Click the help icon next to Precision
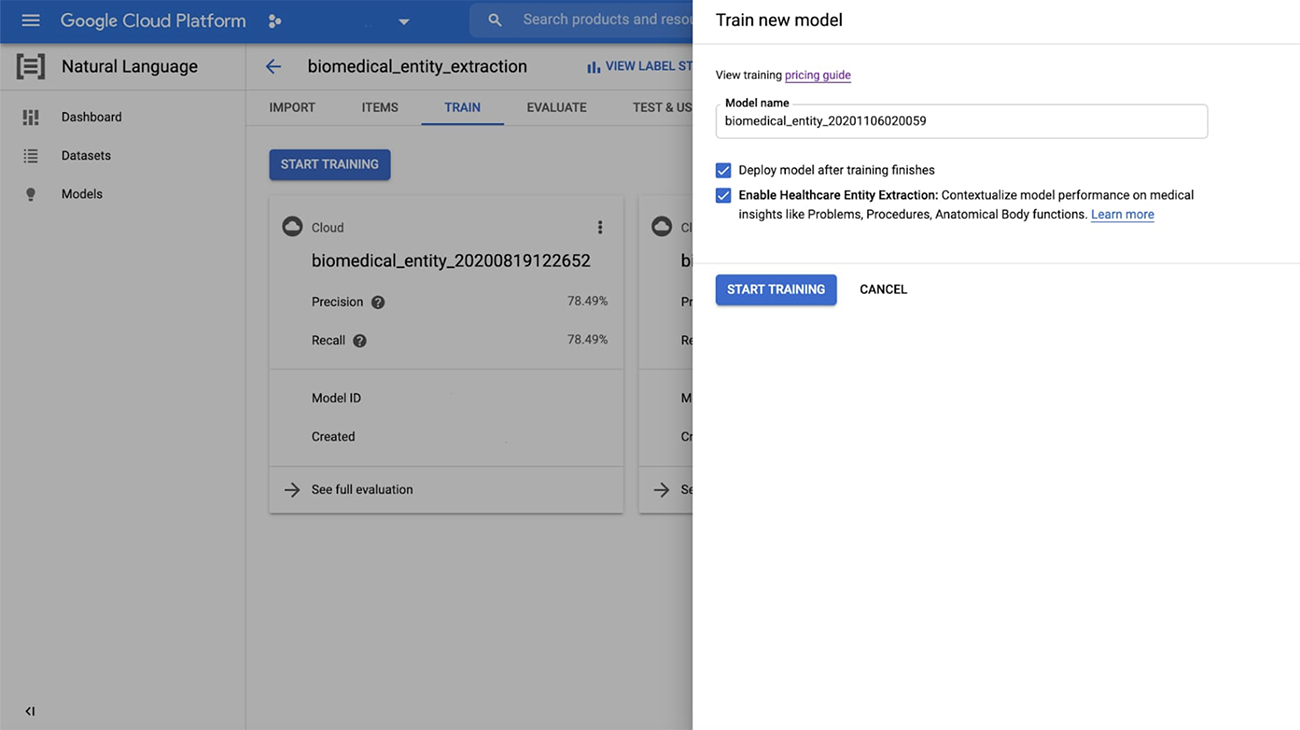Image resolution: width=1300 pixels, height=730 pixels. point(378,302)
